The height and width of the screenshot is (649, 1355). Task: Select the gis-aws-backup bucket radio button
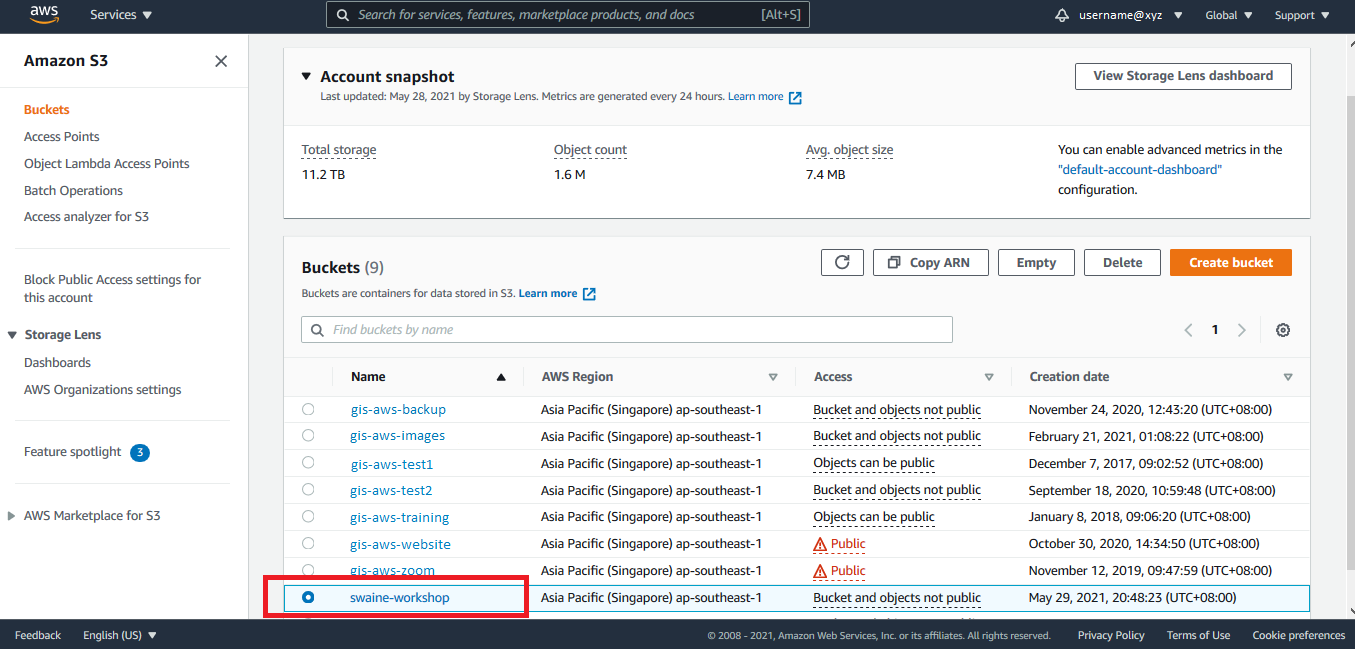tap(308, 409)
